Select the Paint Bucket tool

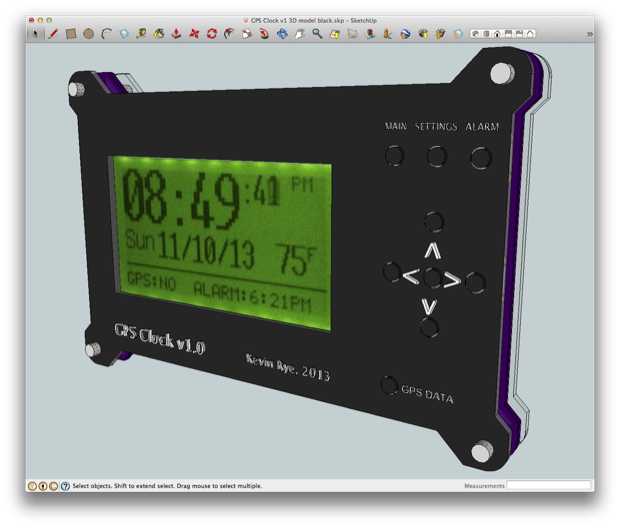coord(159,34)
